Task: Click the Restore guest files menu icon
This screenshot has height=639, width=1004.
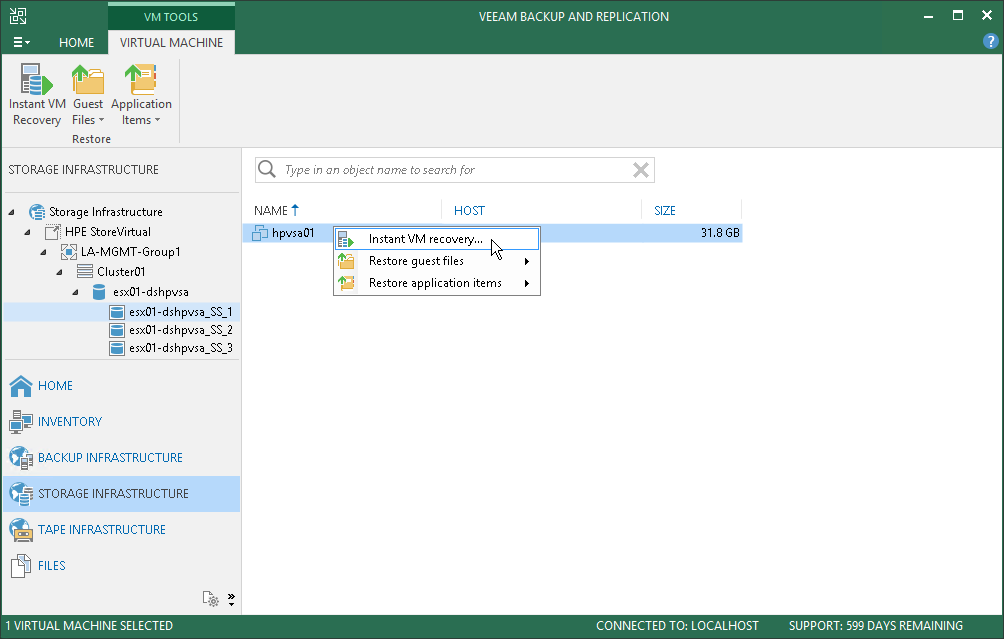Action: (346, 261)
